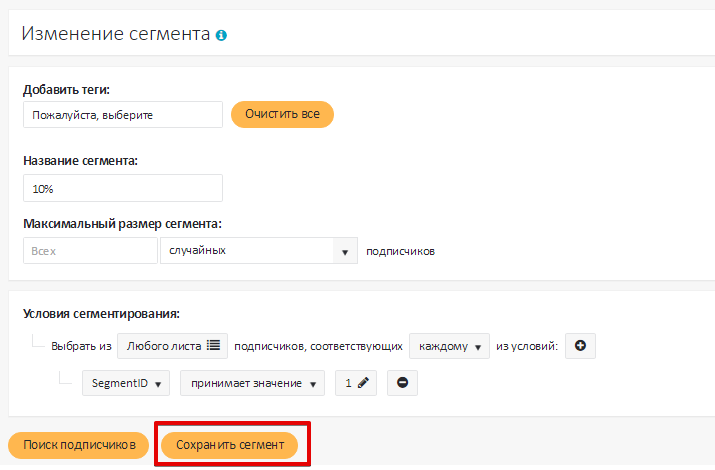Open the каждому conditions dropdown
Viewport: 715px width, 470px height.
[x=449, y=347]
